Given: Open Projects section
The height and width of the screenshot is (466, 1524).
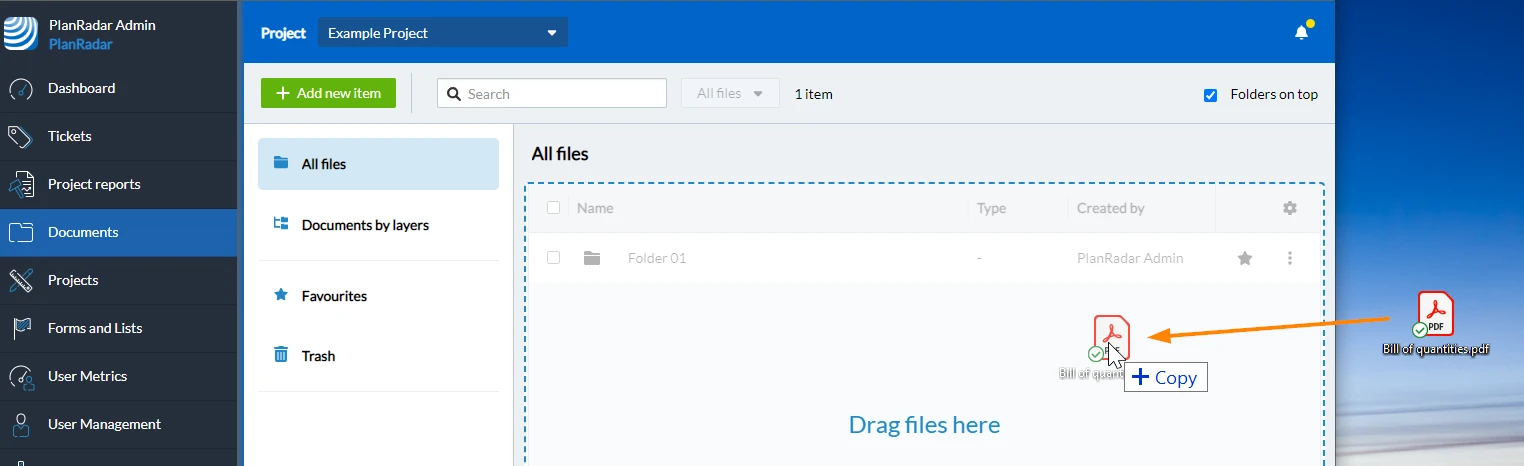Looking at the screenshot, I should click(119, 280).
